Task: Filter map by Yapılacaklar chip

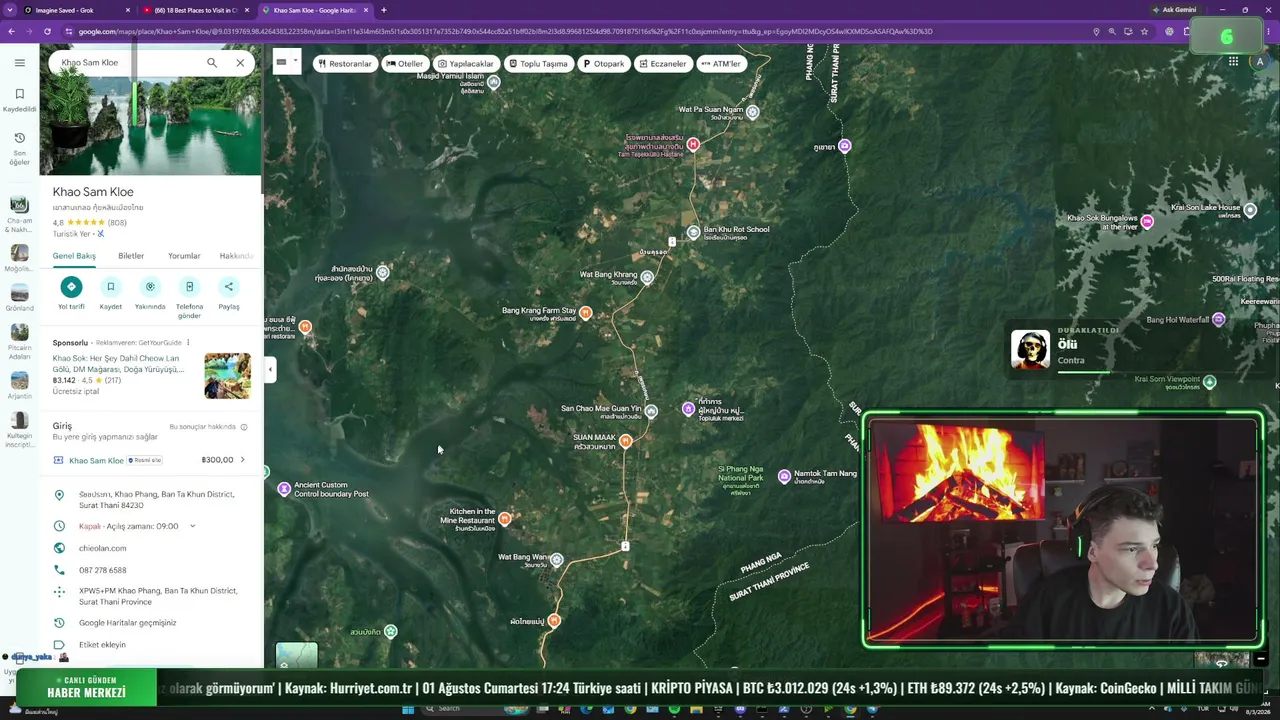Action: click(466, 64)
